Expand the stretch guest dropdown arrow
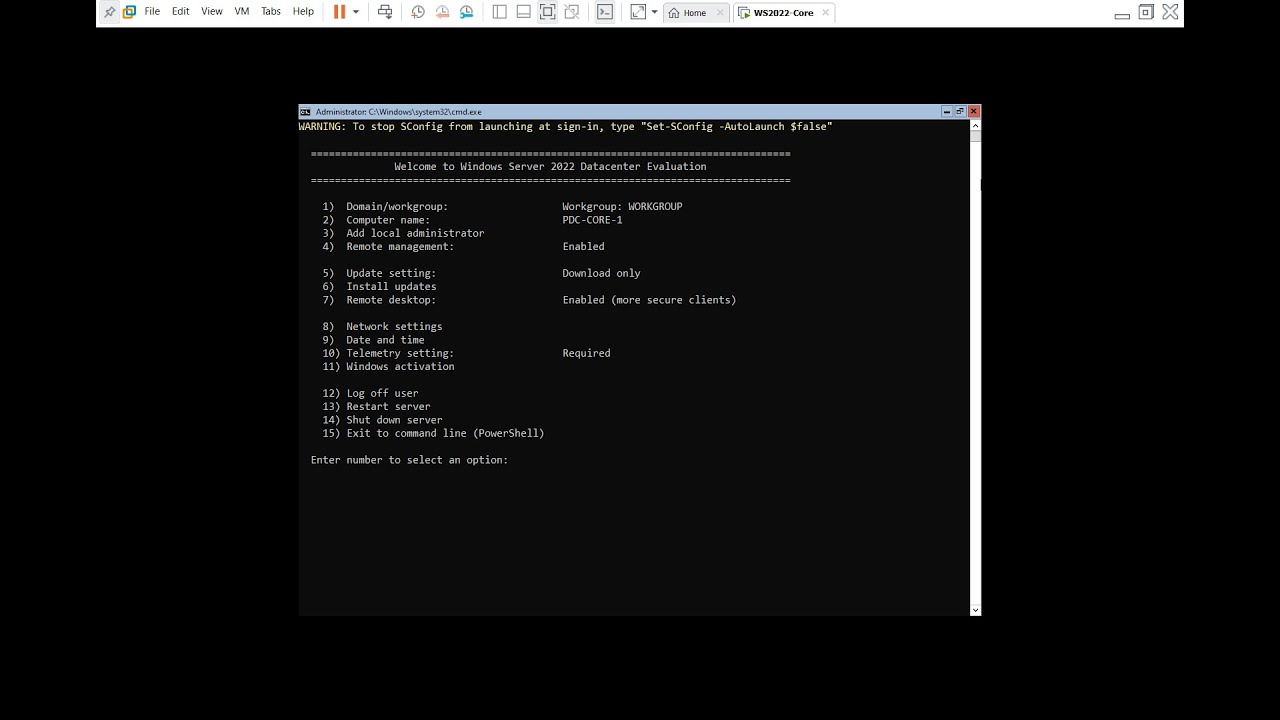This screenshot has width=1280, height=720. click(x=654, y=12)
